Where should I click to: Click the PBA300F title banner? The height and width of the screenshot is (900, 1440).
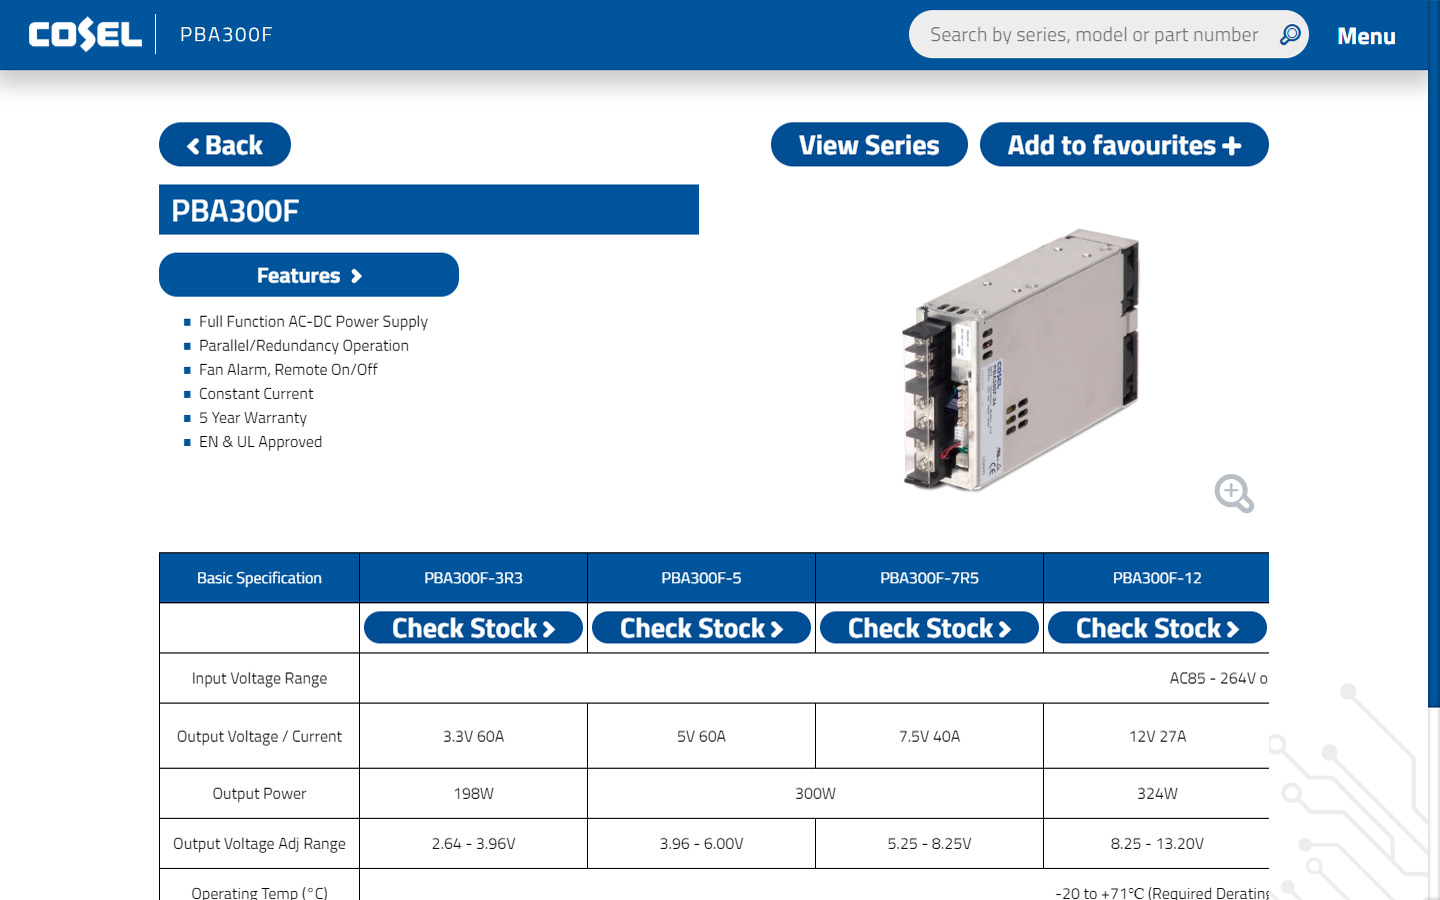[x=428, y=210]
